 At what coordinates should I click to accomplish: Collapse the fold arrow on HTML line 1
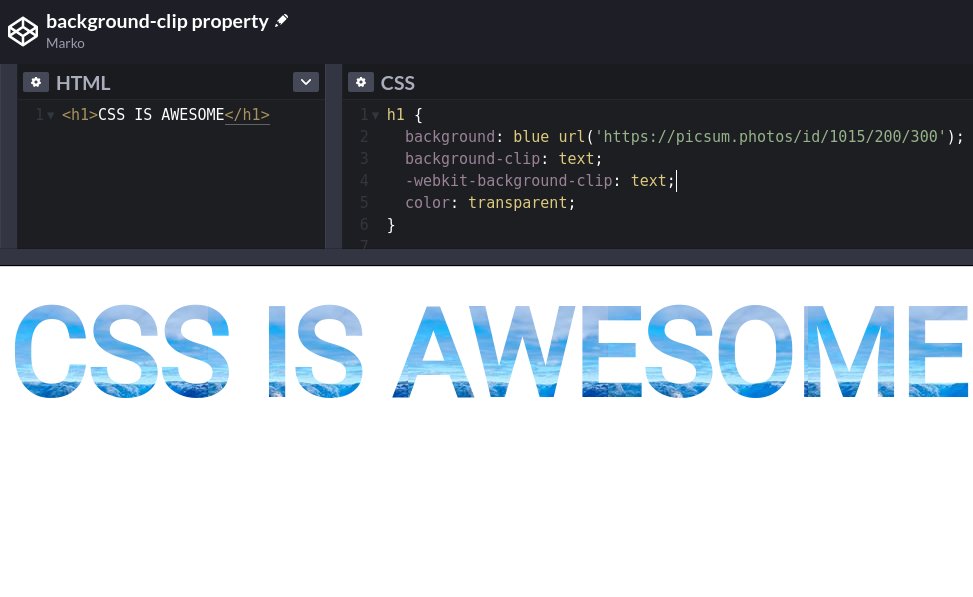(x=50, y=115)
